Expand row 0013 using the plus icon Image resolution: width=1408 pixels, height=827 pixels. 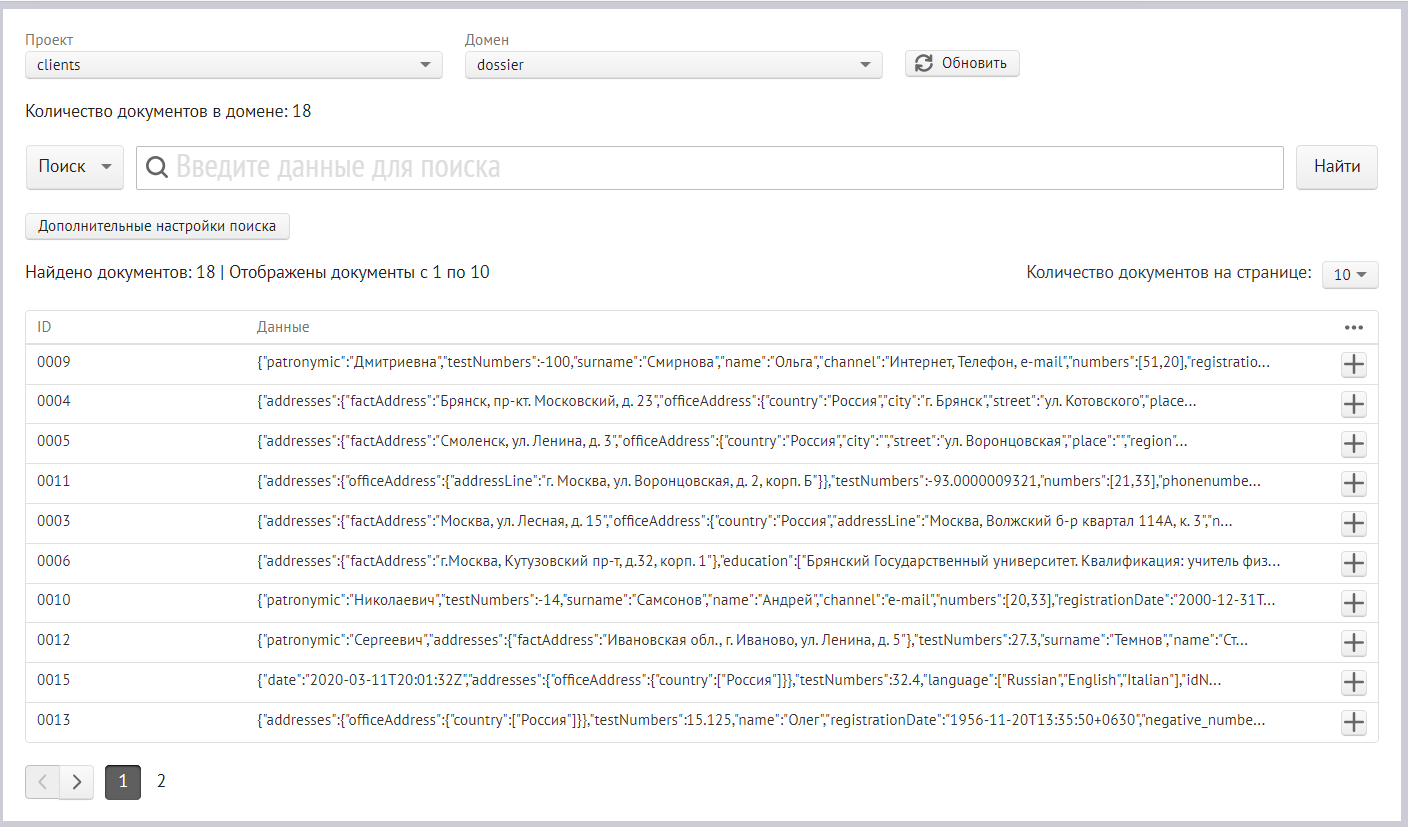pos(1353,723)
